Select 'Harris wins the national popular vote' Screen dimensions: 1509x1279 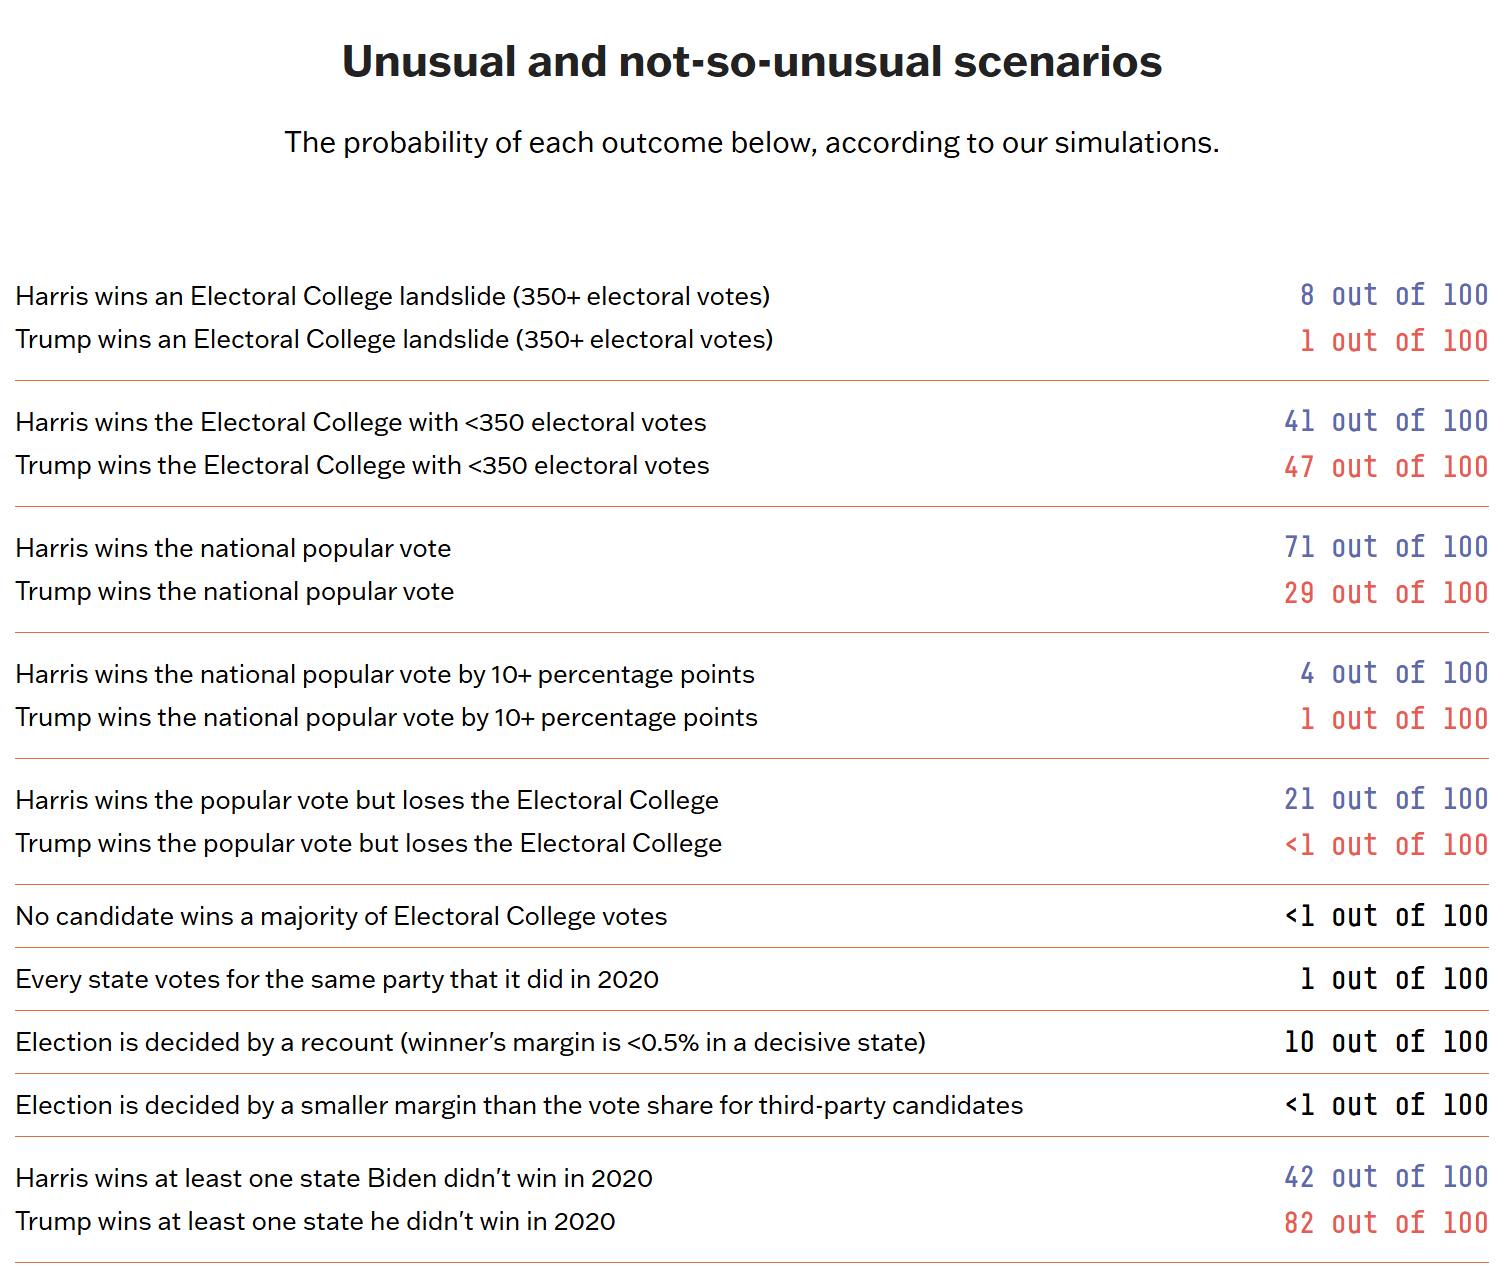233,549
